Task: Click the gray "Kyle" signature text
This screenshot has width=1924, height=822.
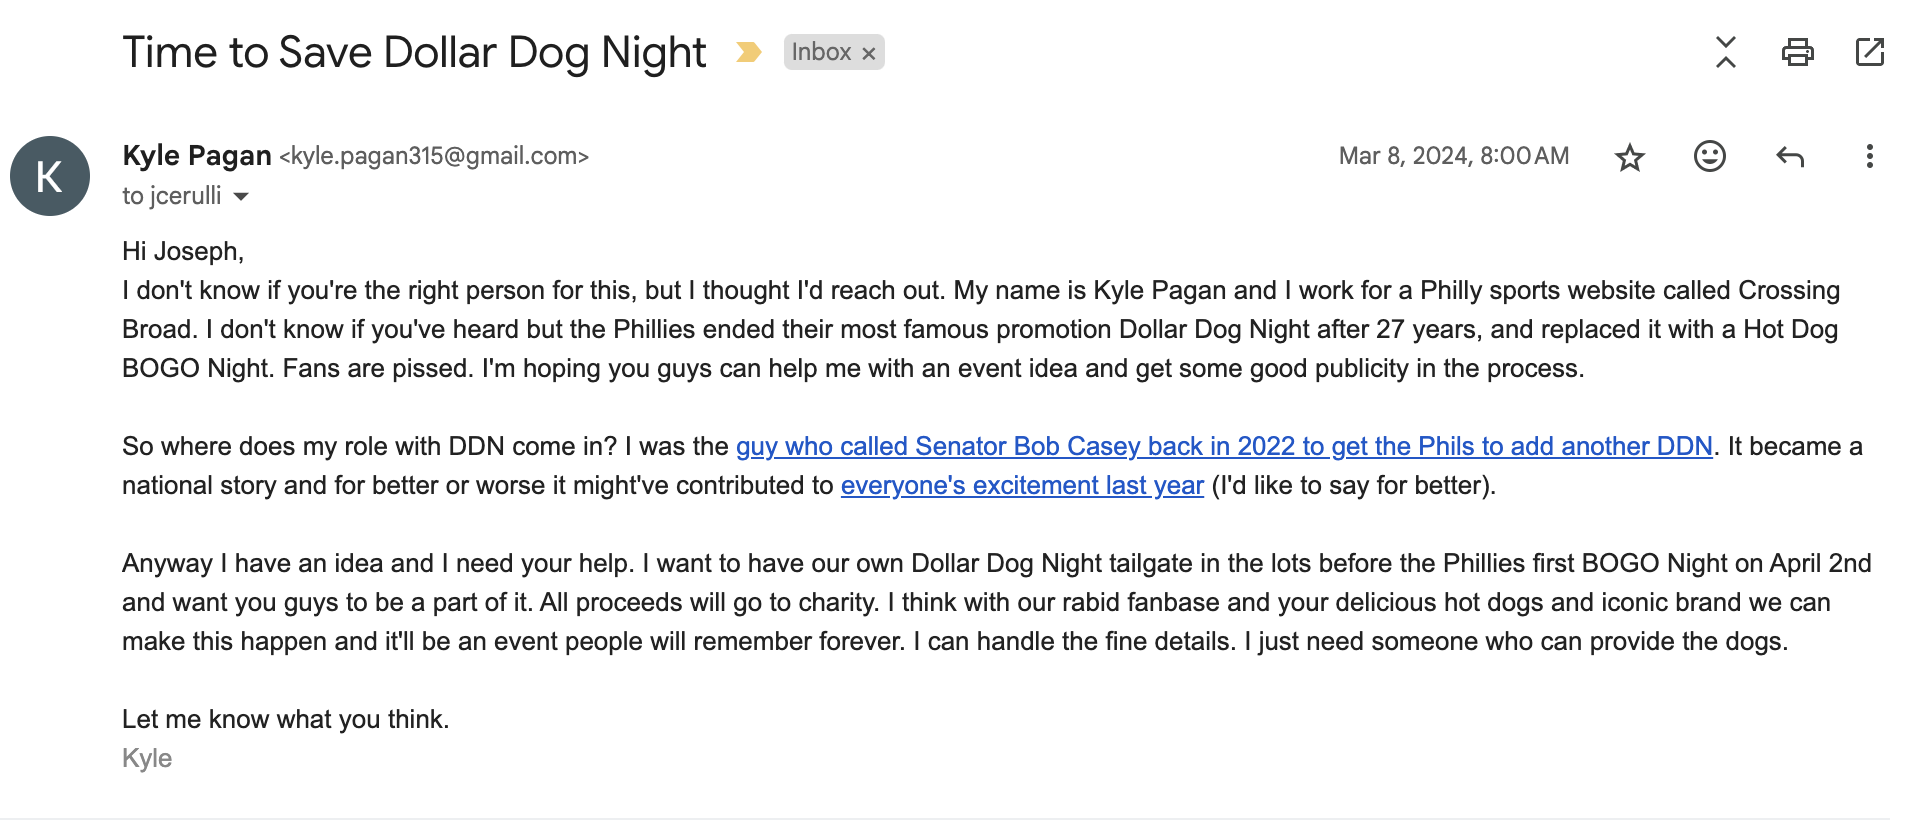Action: (x=147, y=758)
